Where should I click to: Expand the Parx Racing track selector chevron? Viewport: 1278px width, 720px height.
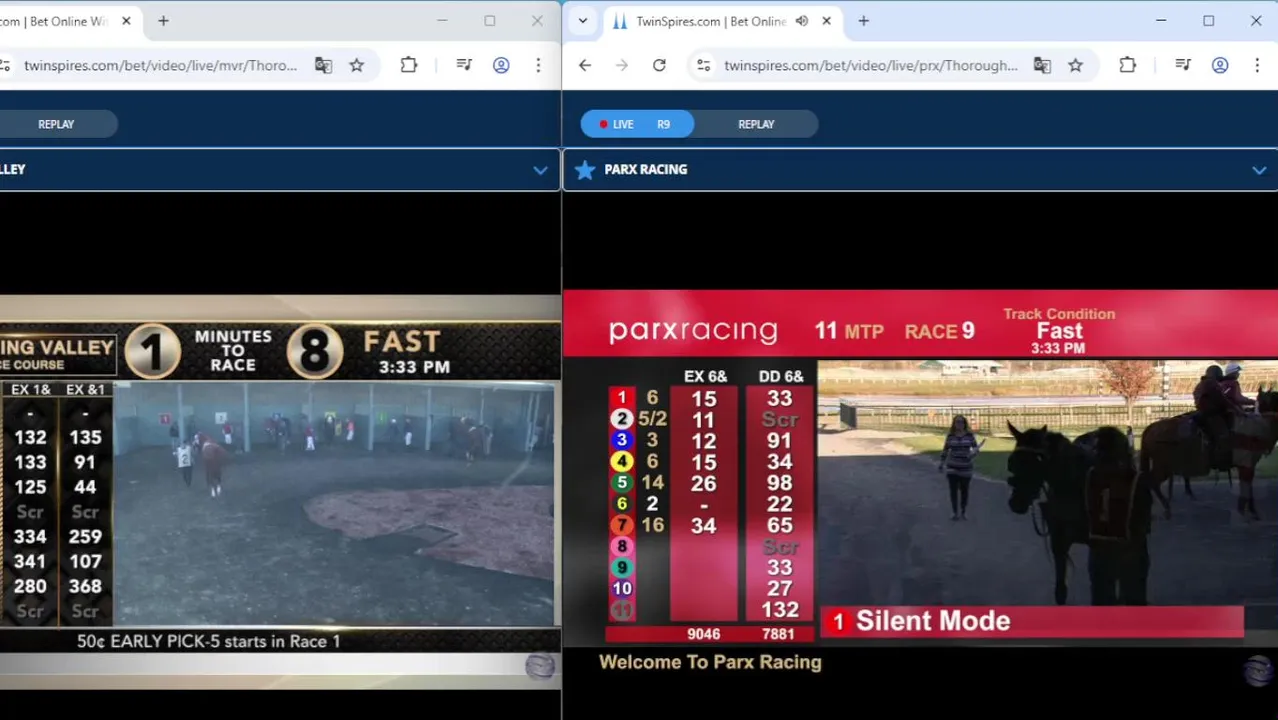click(1259, 170)
